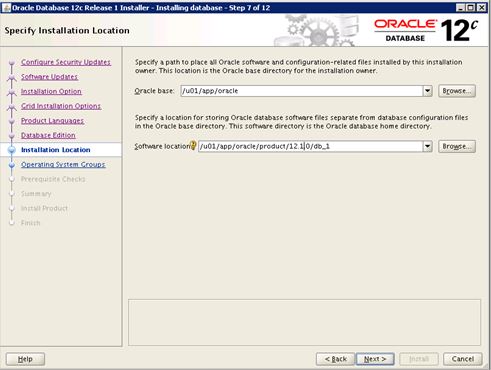Click into the Oracle base path field
This screenshot has height=370, width=491.
pos(302,91)
